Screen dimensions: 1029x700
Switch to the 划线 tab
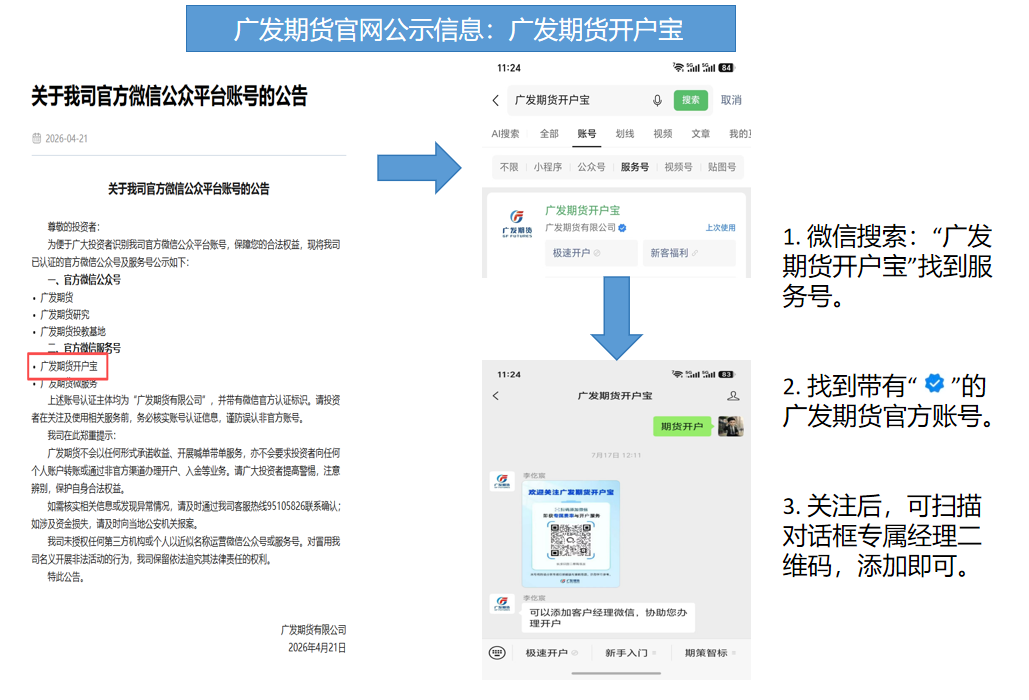tap(625, 134)
